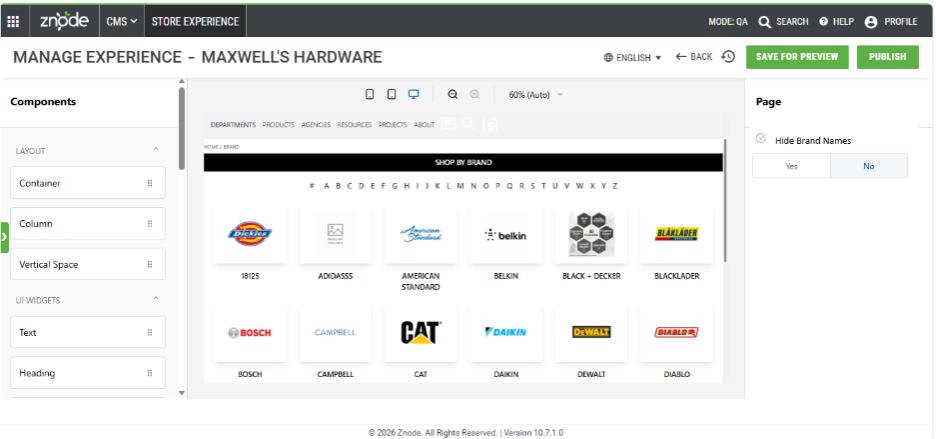Click the zoom in magnifier icon

pyautogui.click(x=475, y=94)
